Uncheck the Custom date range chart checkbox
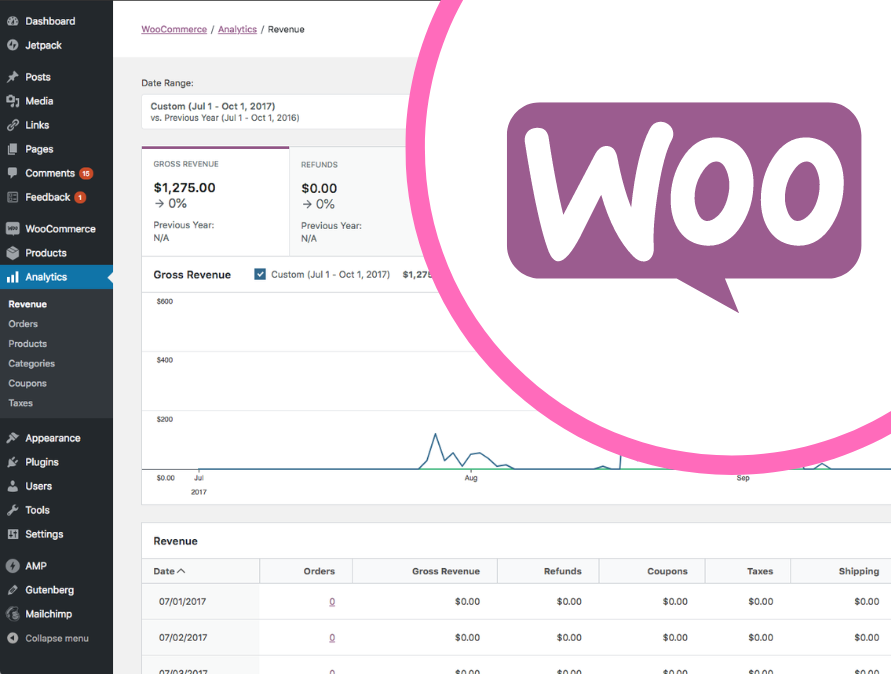891x674 pixels. click(x=260, y=274)
